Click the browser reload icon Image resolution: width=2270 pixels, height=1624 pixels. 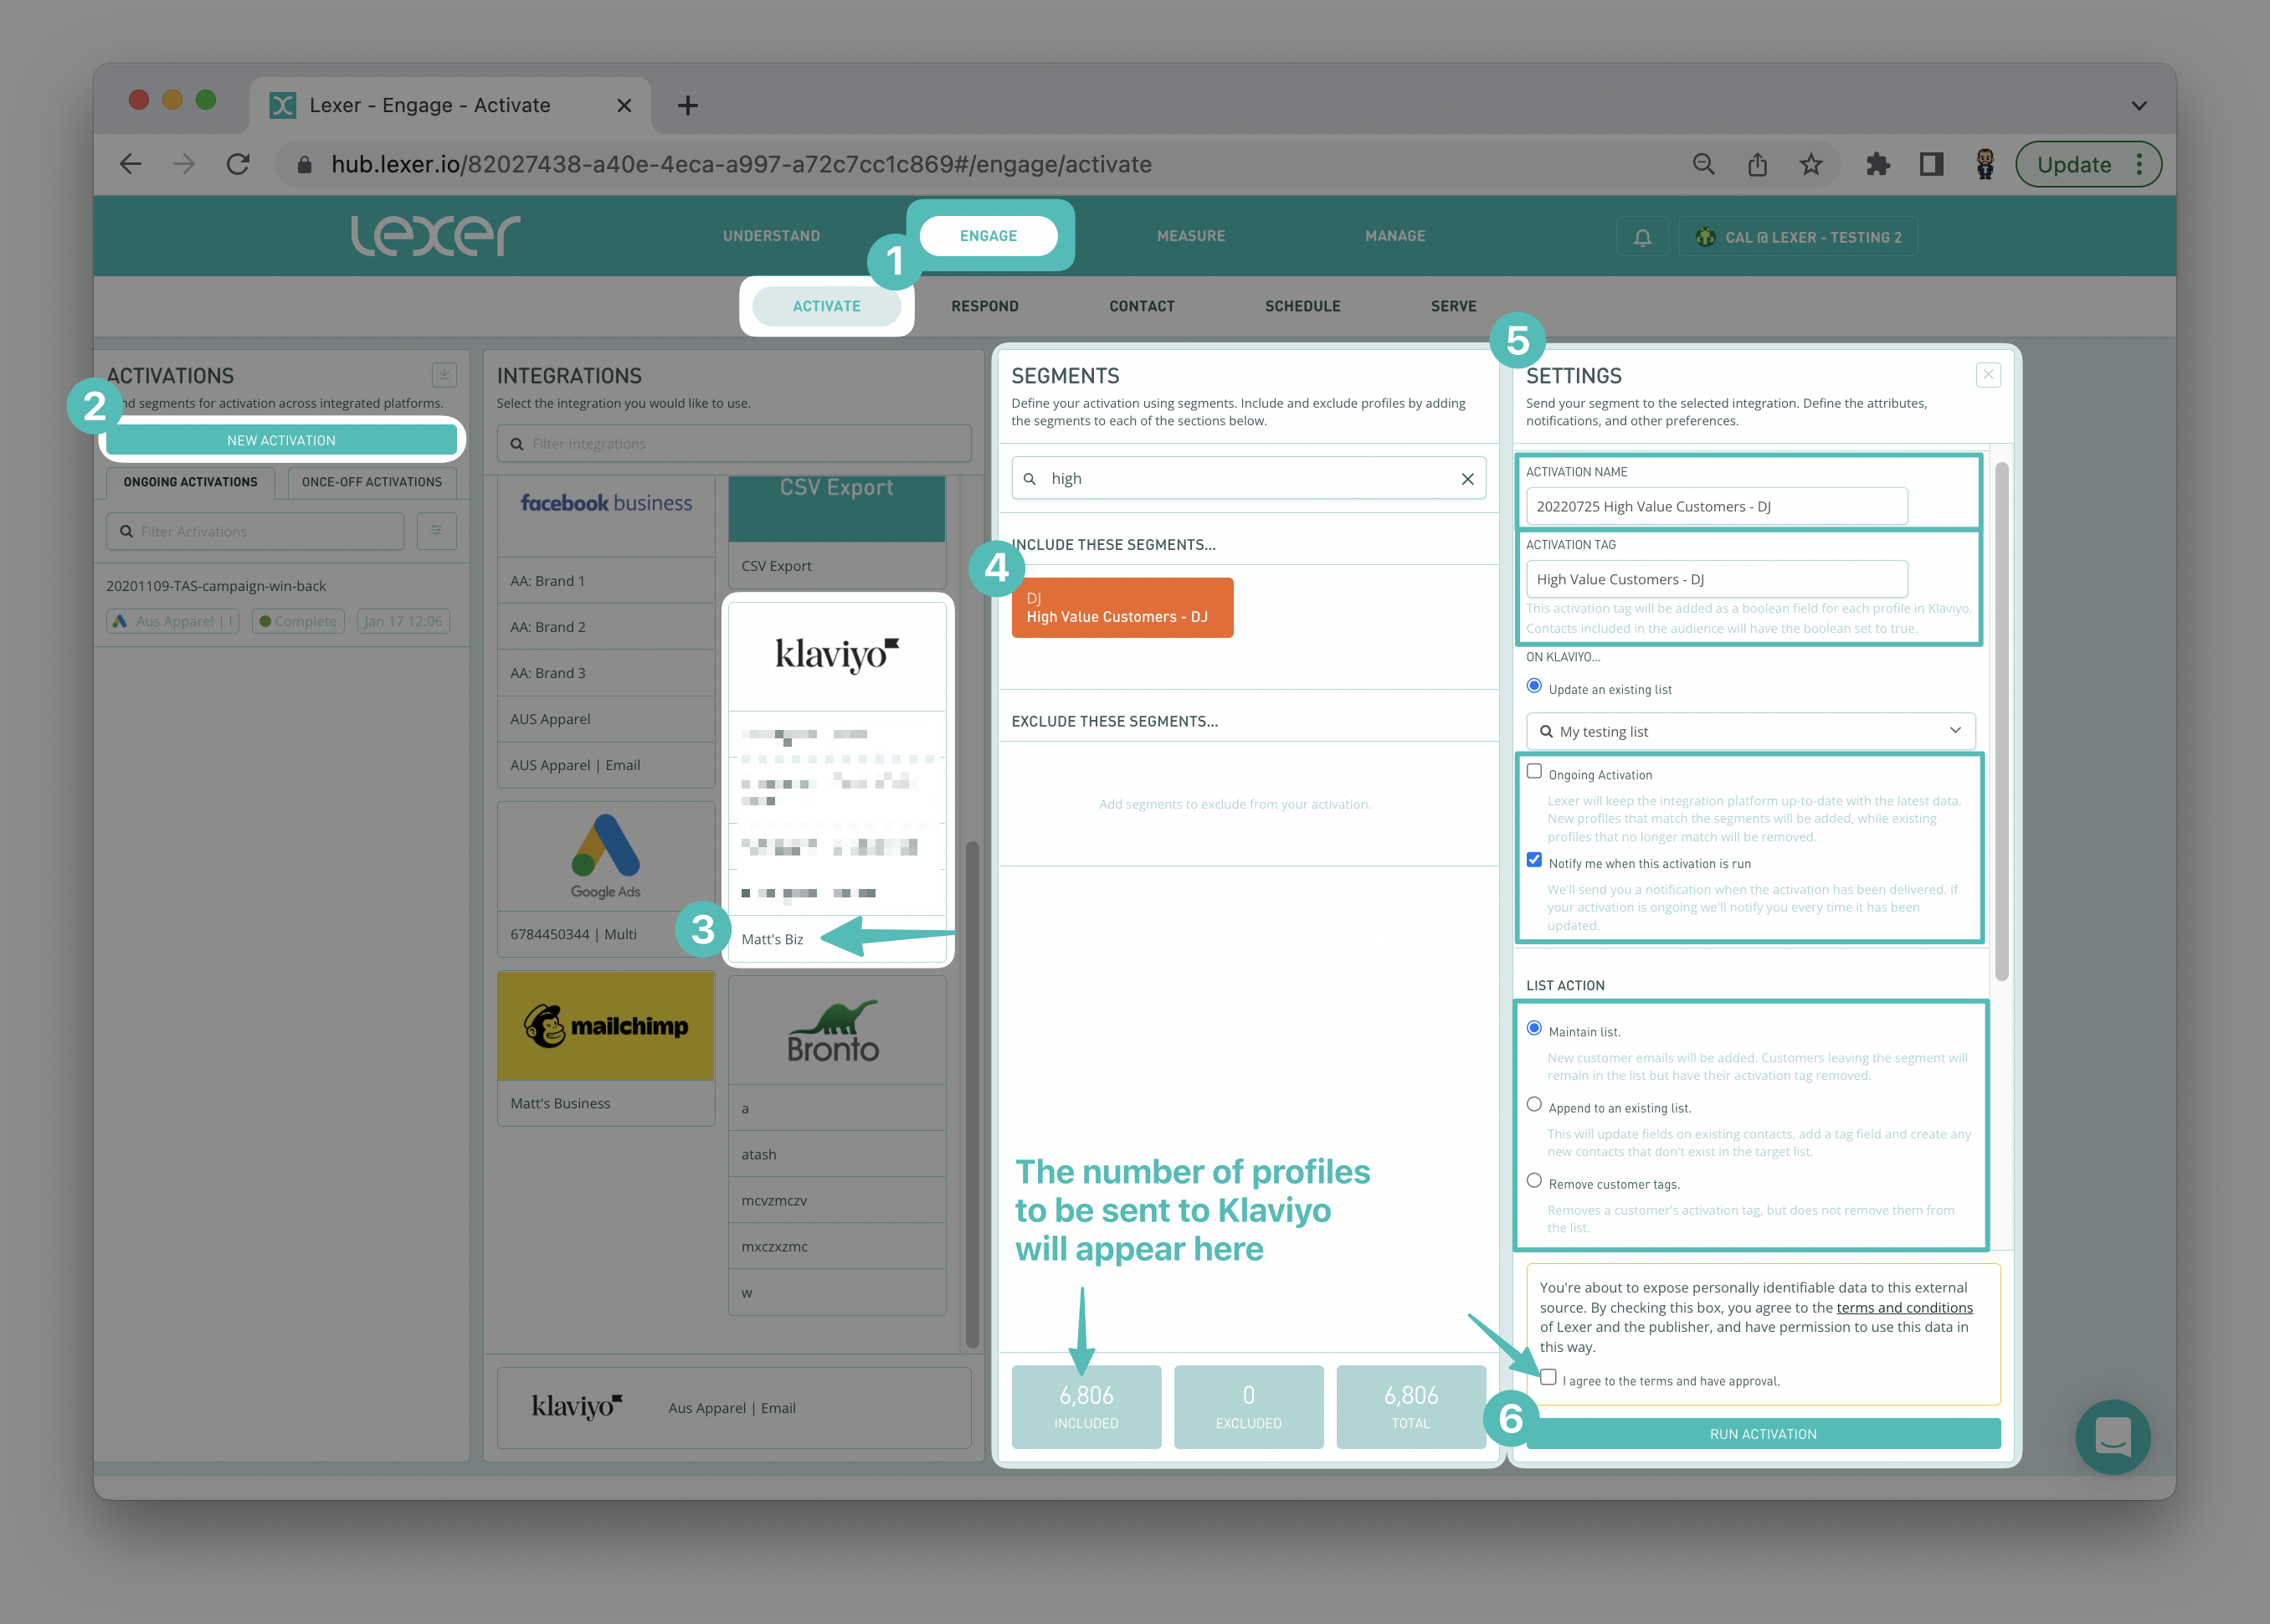[x=238, y=164]
